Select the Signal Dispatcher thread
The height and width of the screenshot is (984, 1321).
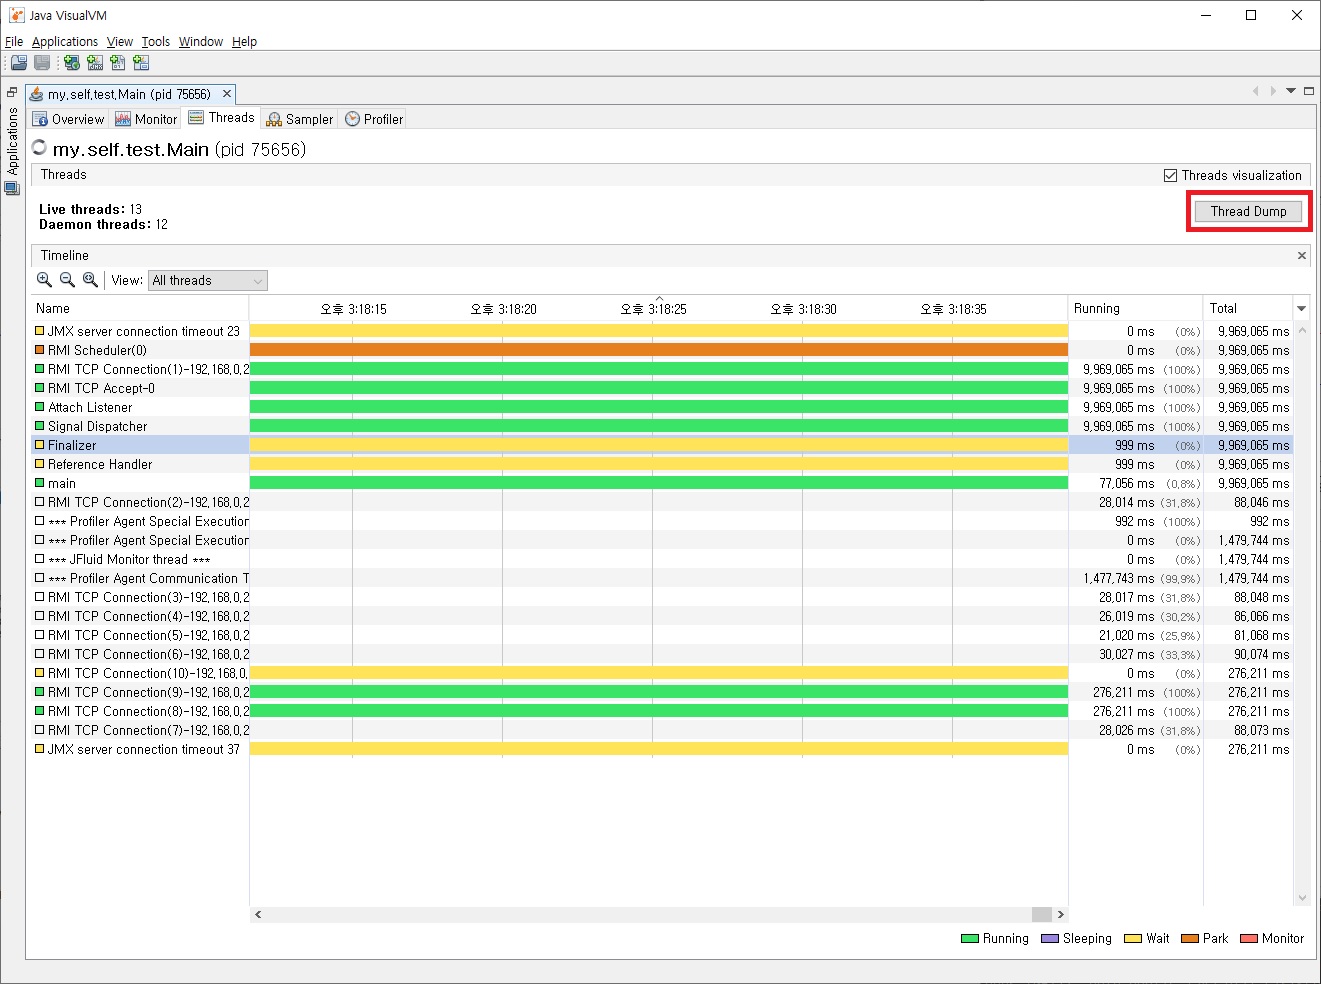(x=661, y=426)
